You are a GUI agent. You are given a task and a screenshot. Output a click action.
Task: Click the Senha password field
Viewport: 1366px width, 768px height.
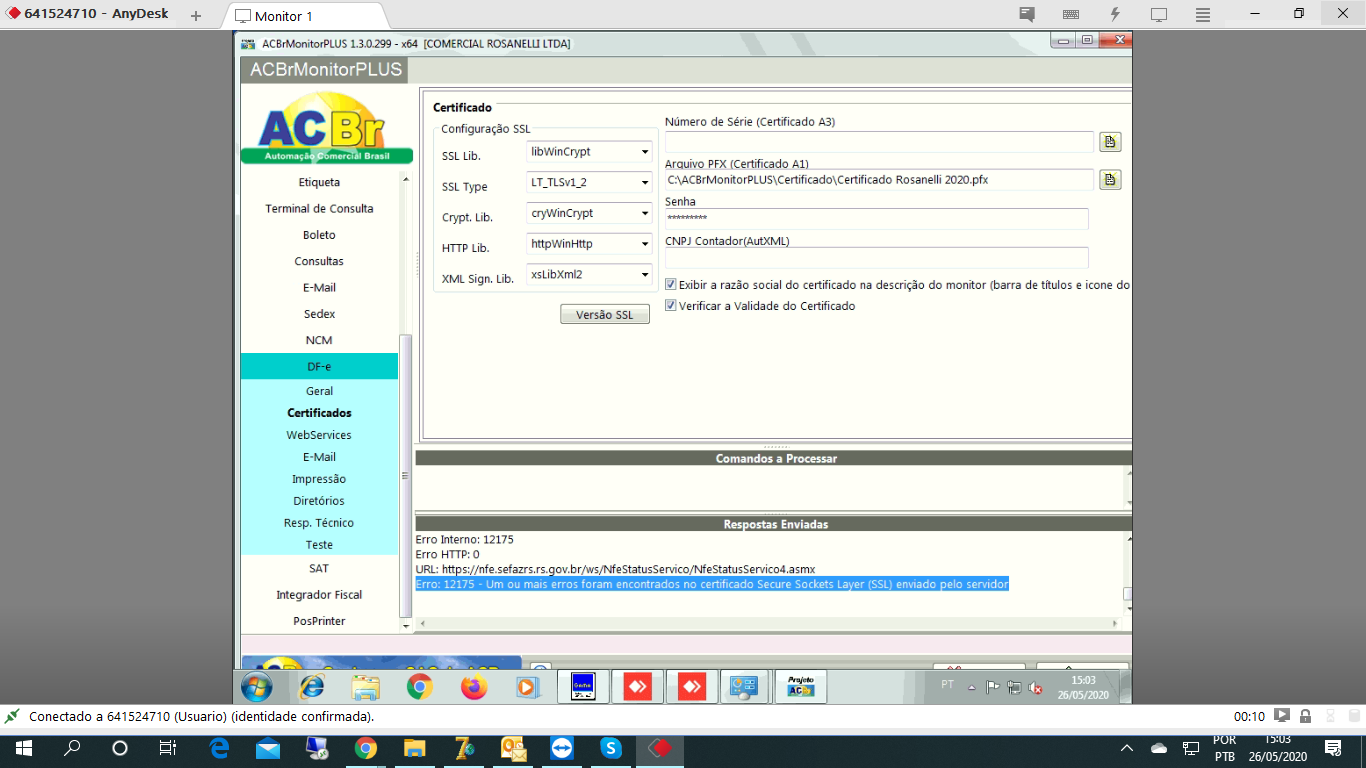[877, 218]
